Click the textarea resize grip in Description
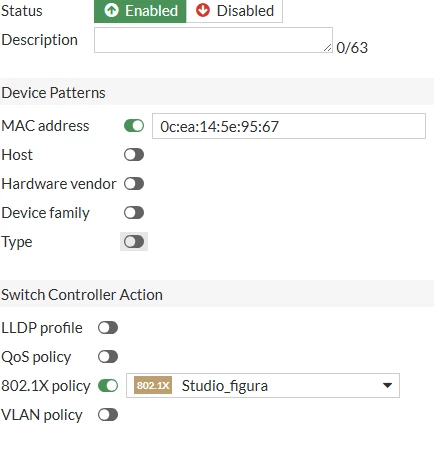Viewport: 434px width, 451px height. pos(328,48)
